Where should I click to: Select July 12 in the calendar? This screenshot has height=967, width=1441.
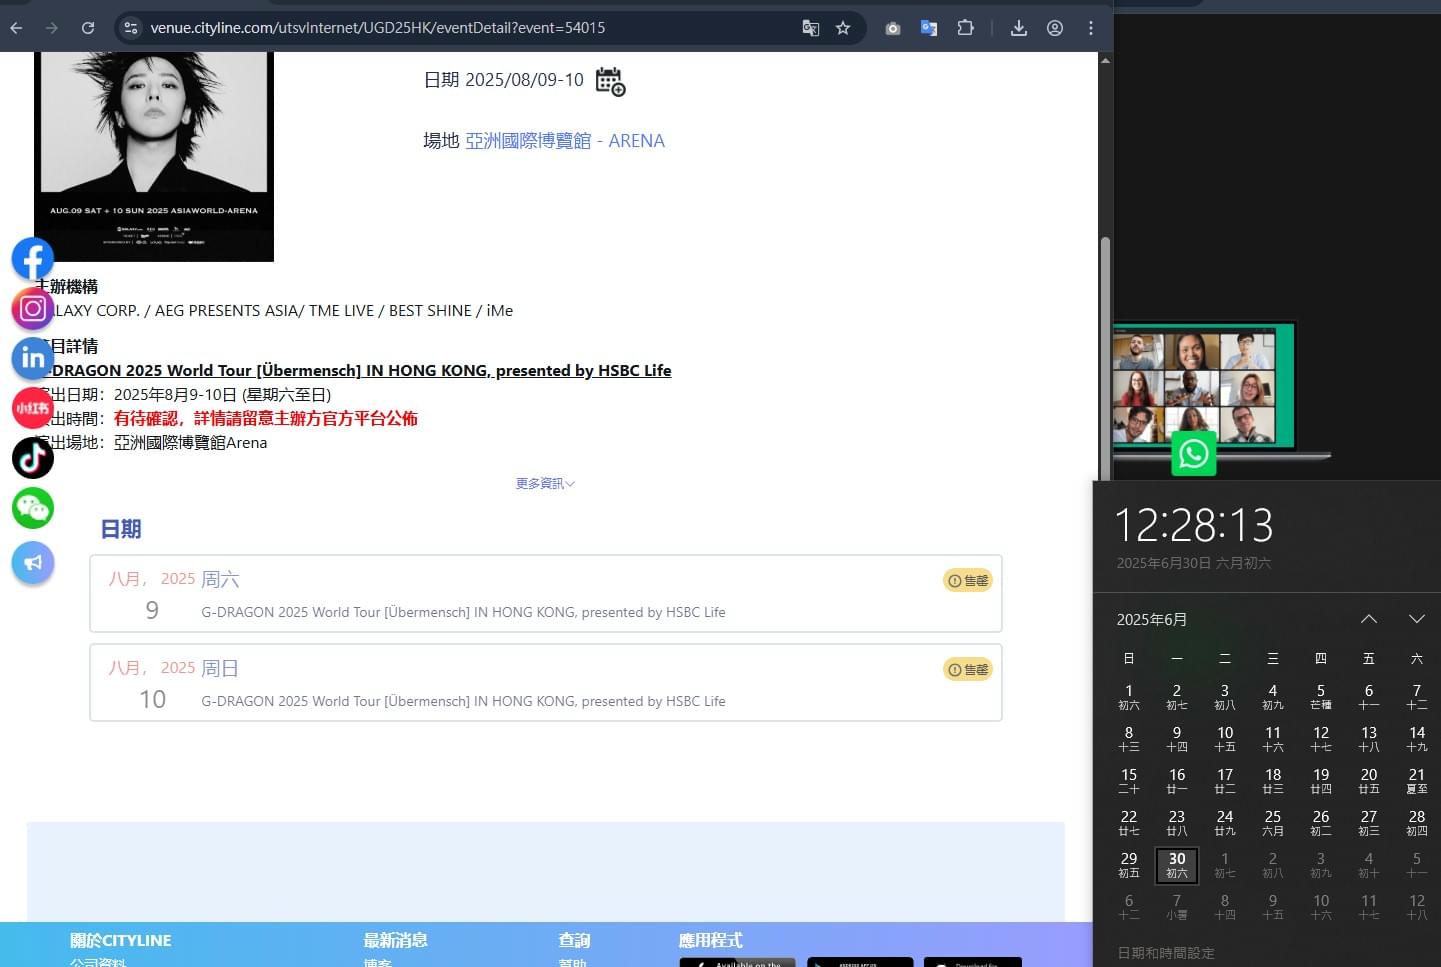click(1417, 907)
